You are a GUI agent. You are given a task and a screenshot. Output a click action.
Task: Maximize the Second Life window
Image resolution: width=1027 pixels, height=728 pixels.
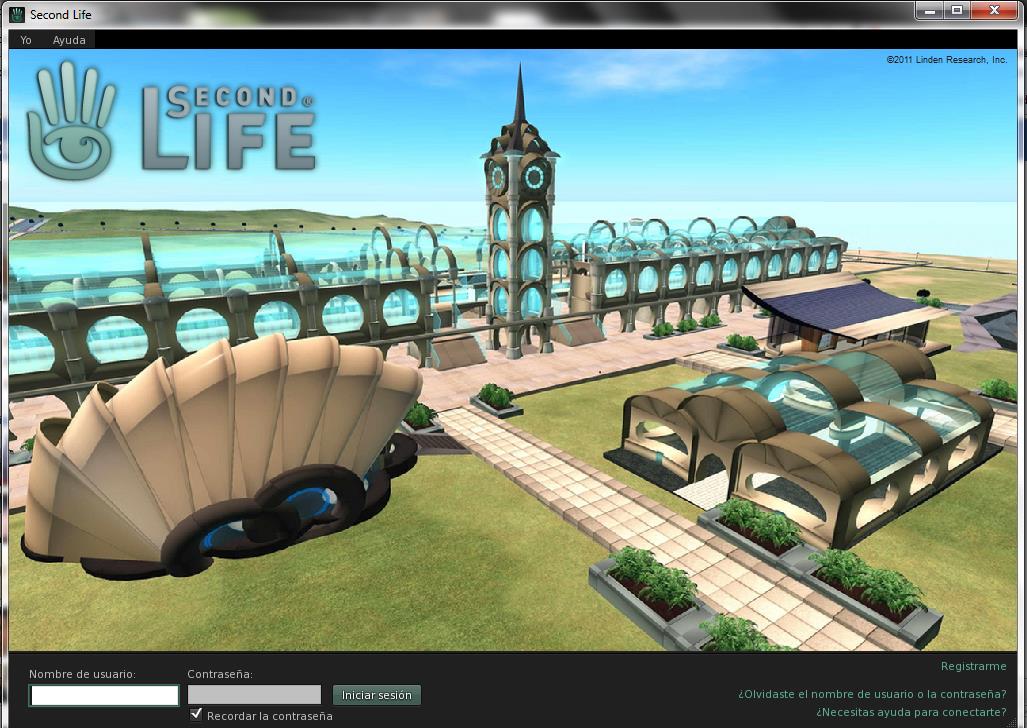957,10
